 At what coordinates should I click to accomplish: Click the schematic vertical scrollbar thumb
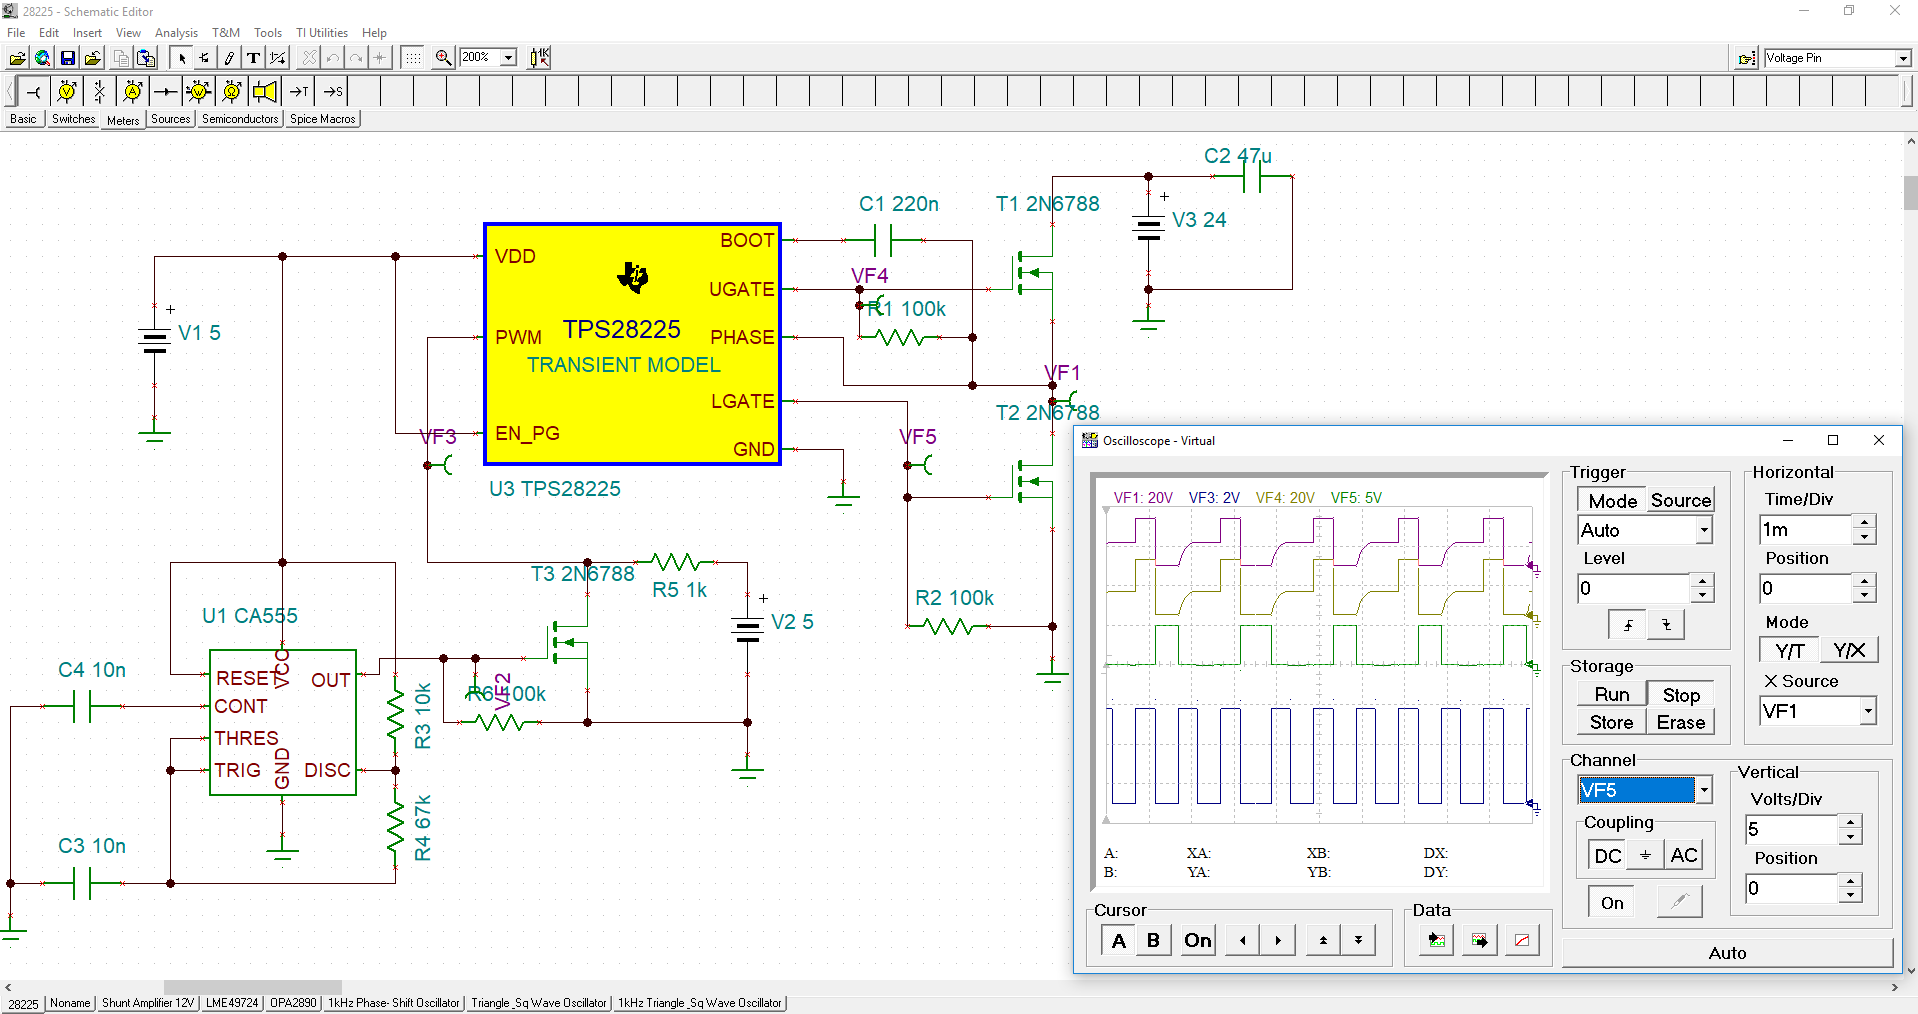pyautogui.click(x=1910, y=192)
